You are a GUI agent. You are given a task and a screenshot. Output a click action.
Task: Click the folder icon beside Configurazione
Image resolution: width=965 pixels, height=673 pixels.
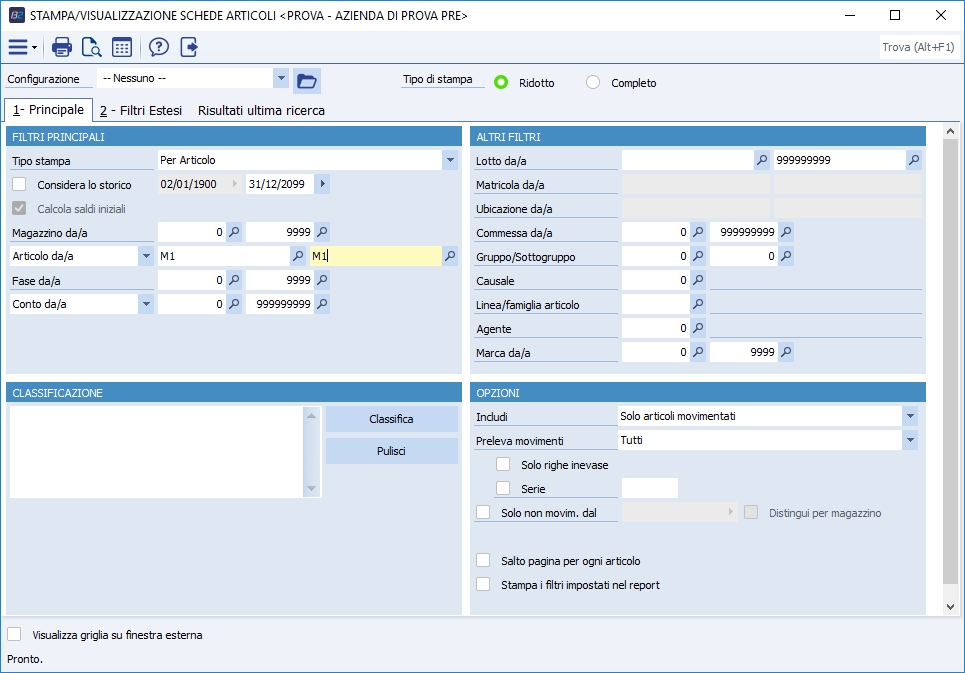tap(307, 80)
